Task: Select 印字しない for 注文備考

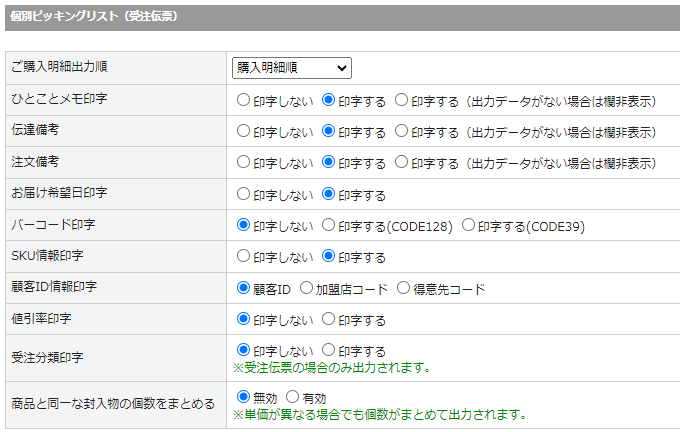Action: (243, 162)
